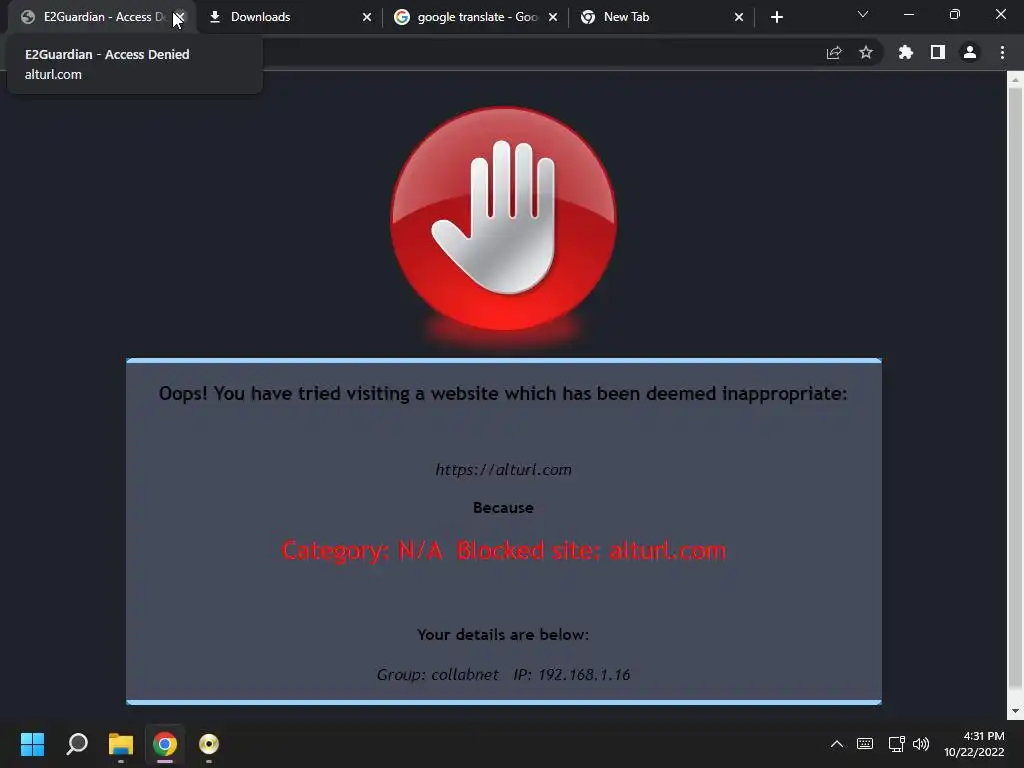Screen dimensions: 1024x768
Task: Click the 'Your details are below' text
Action: (504, 635)
